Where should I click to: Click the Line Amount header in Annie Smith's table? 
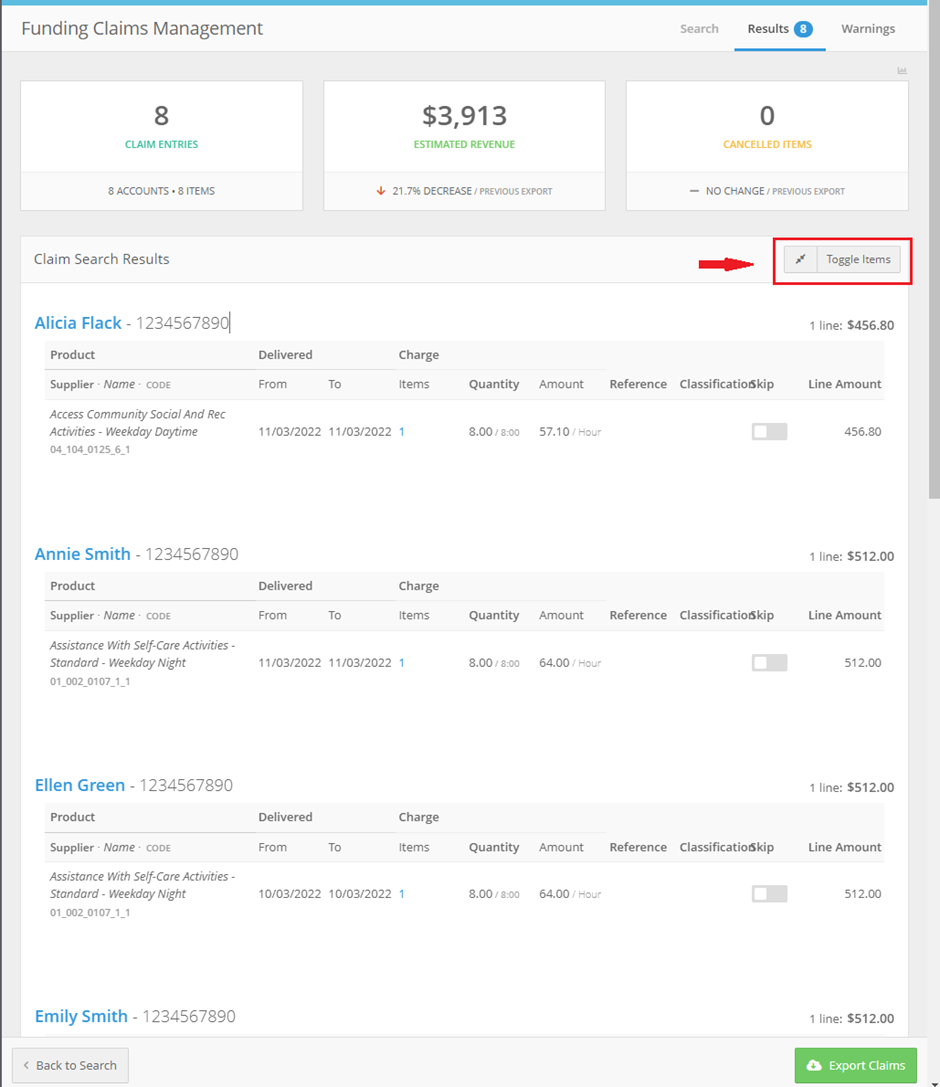click(844, 615)
